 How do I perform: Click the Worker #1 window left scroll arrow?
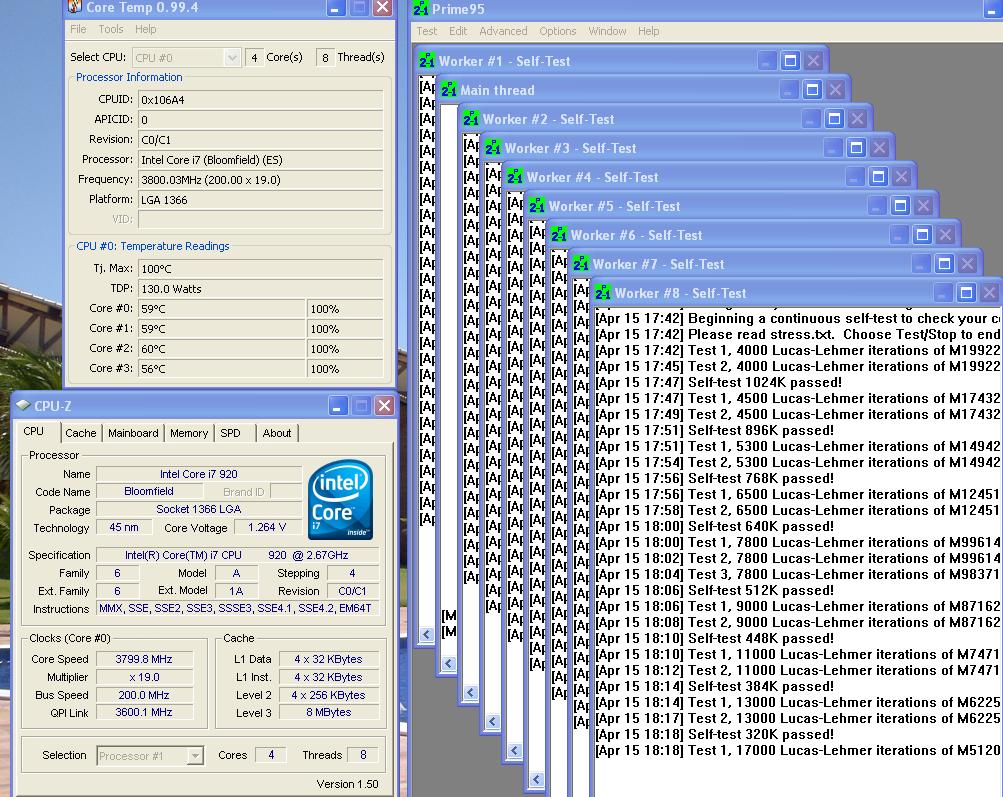pyautogui.click(x=427, y=635)
